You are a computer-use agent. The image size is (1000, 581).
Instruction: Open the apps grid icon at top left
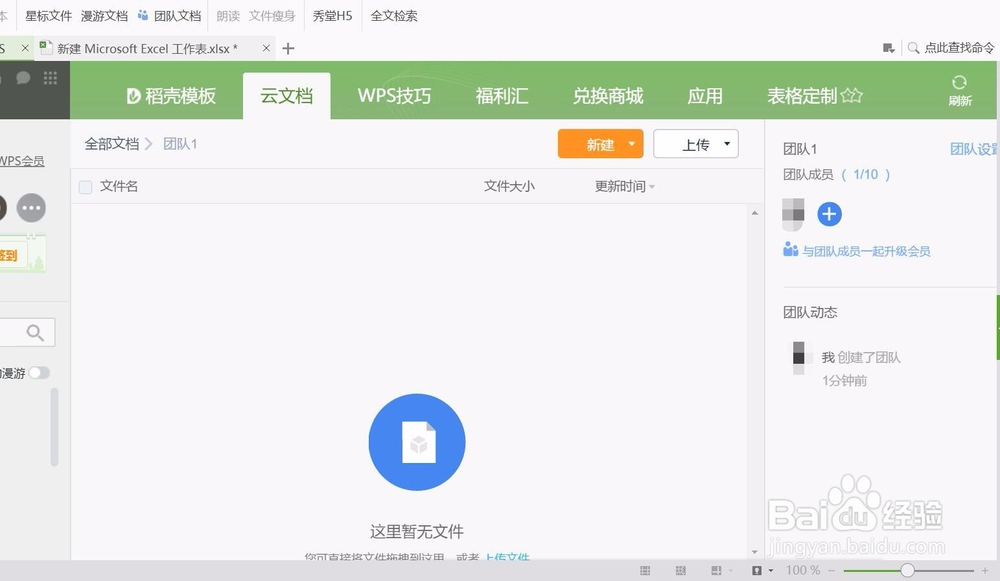pos(50,77)
